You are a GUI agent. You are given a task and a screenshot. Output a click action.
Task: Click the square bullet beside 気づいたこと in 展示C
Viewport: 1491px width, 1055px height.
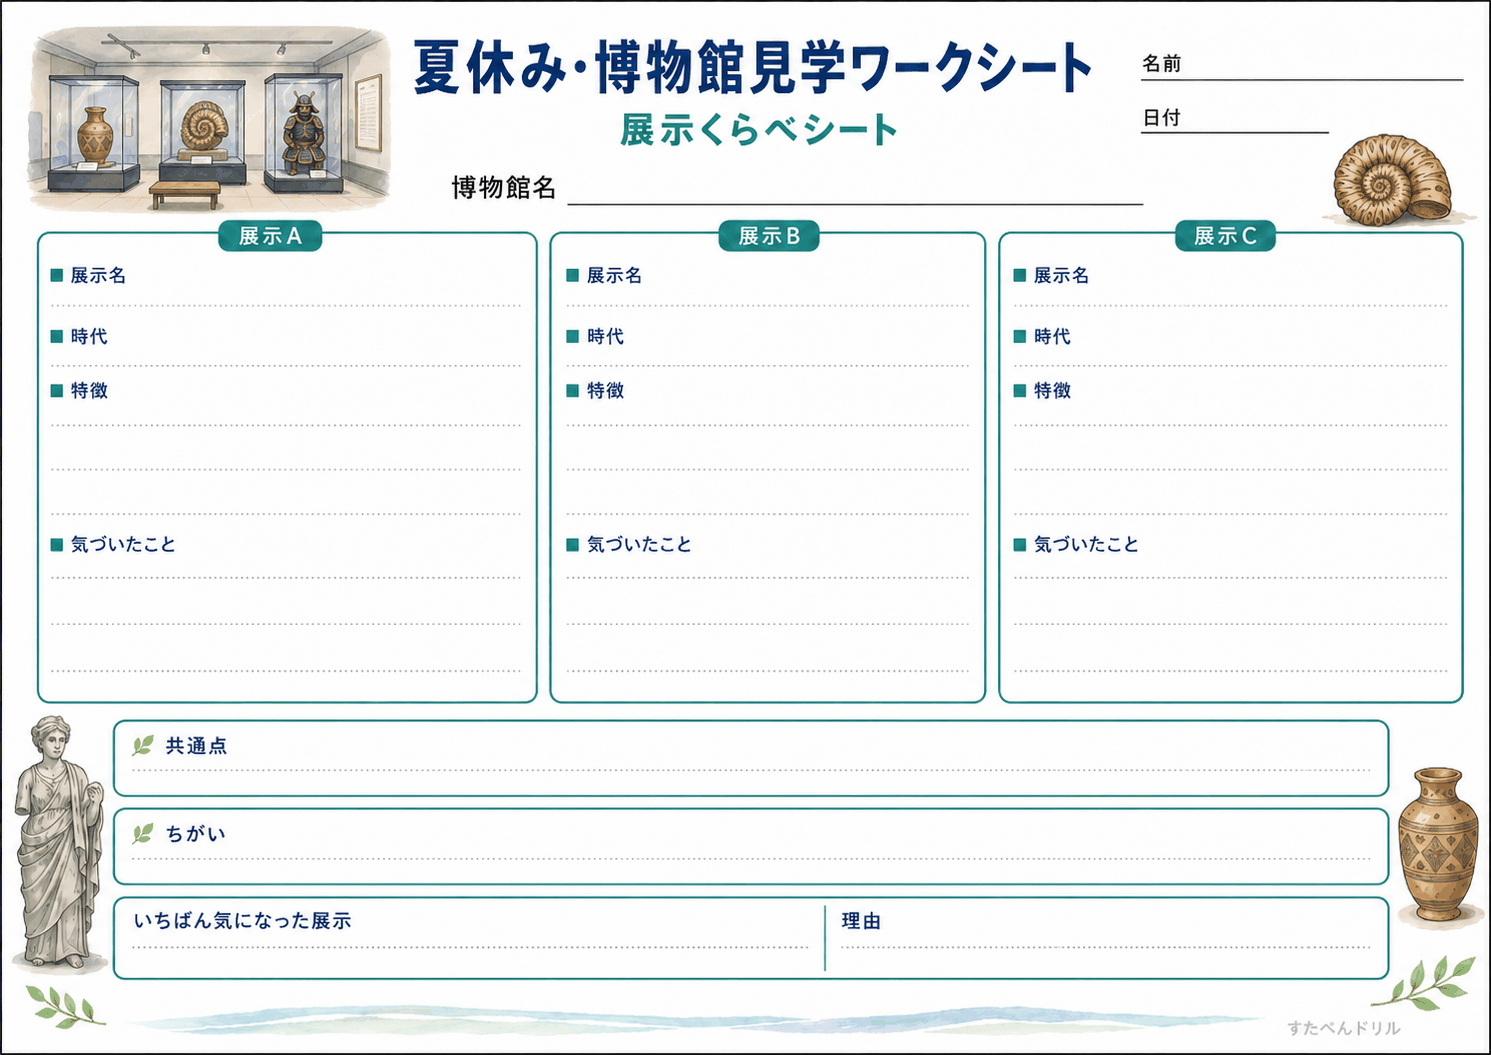click(1020, 544)
